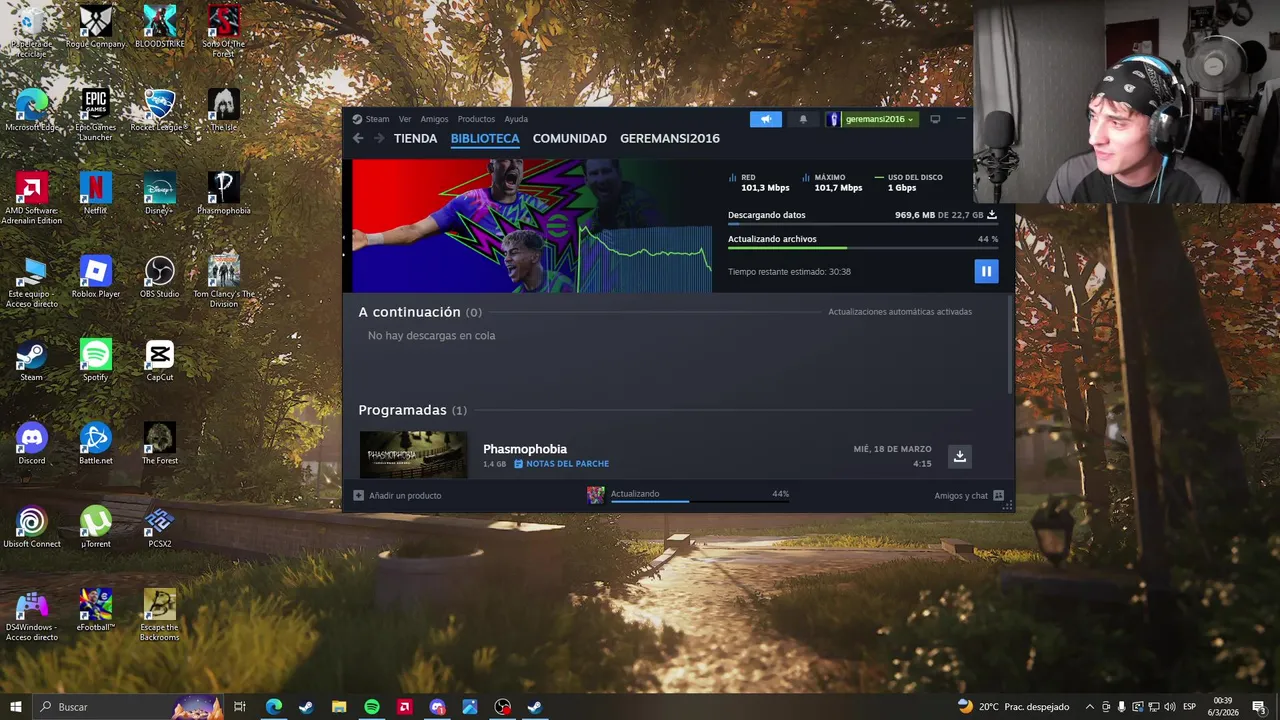Viewport: 1280px width, 720px height.
Task: Select the PCSX2 desktop icon
Action: [x=159, y=528]
